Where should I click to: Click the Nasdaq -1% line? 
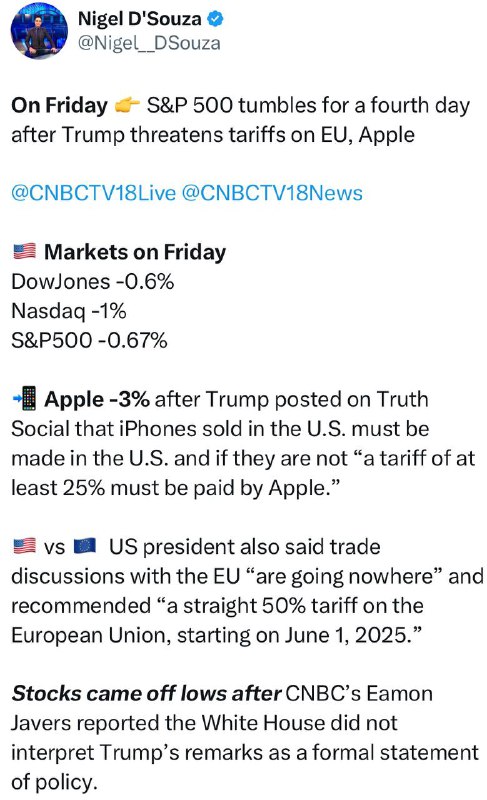point(69,311)
